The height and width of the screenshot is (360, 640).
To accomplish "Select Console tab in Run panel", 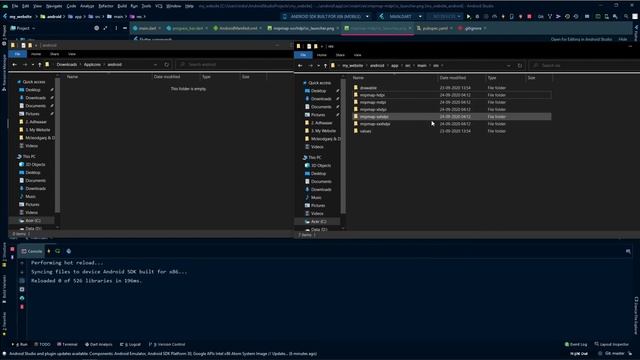I will [x=32, y=251].
